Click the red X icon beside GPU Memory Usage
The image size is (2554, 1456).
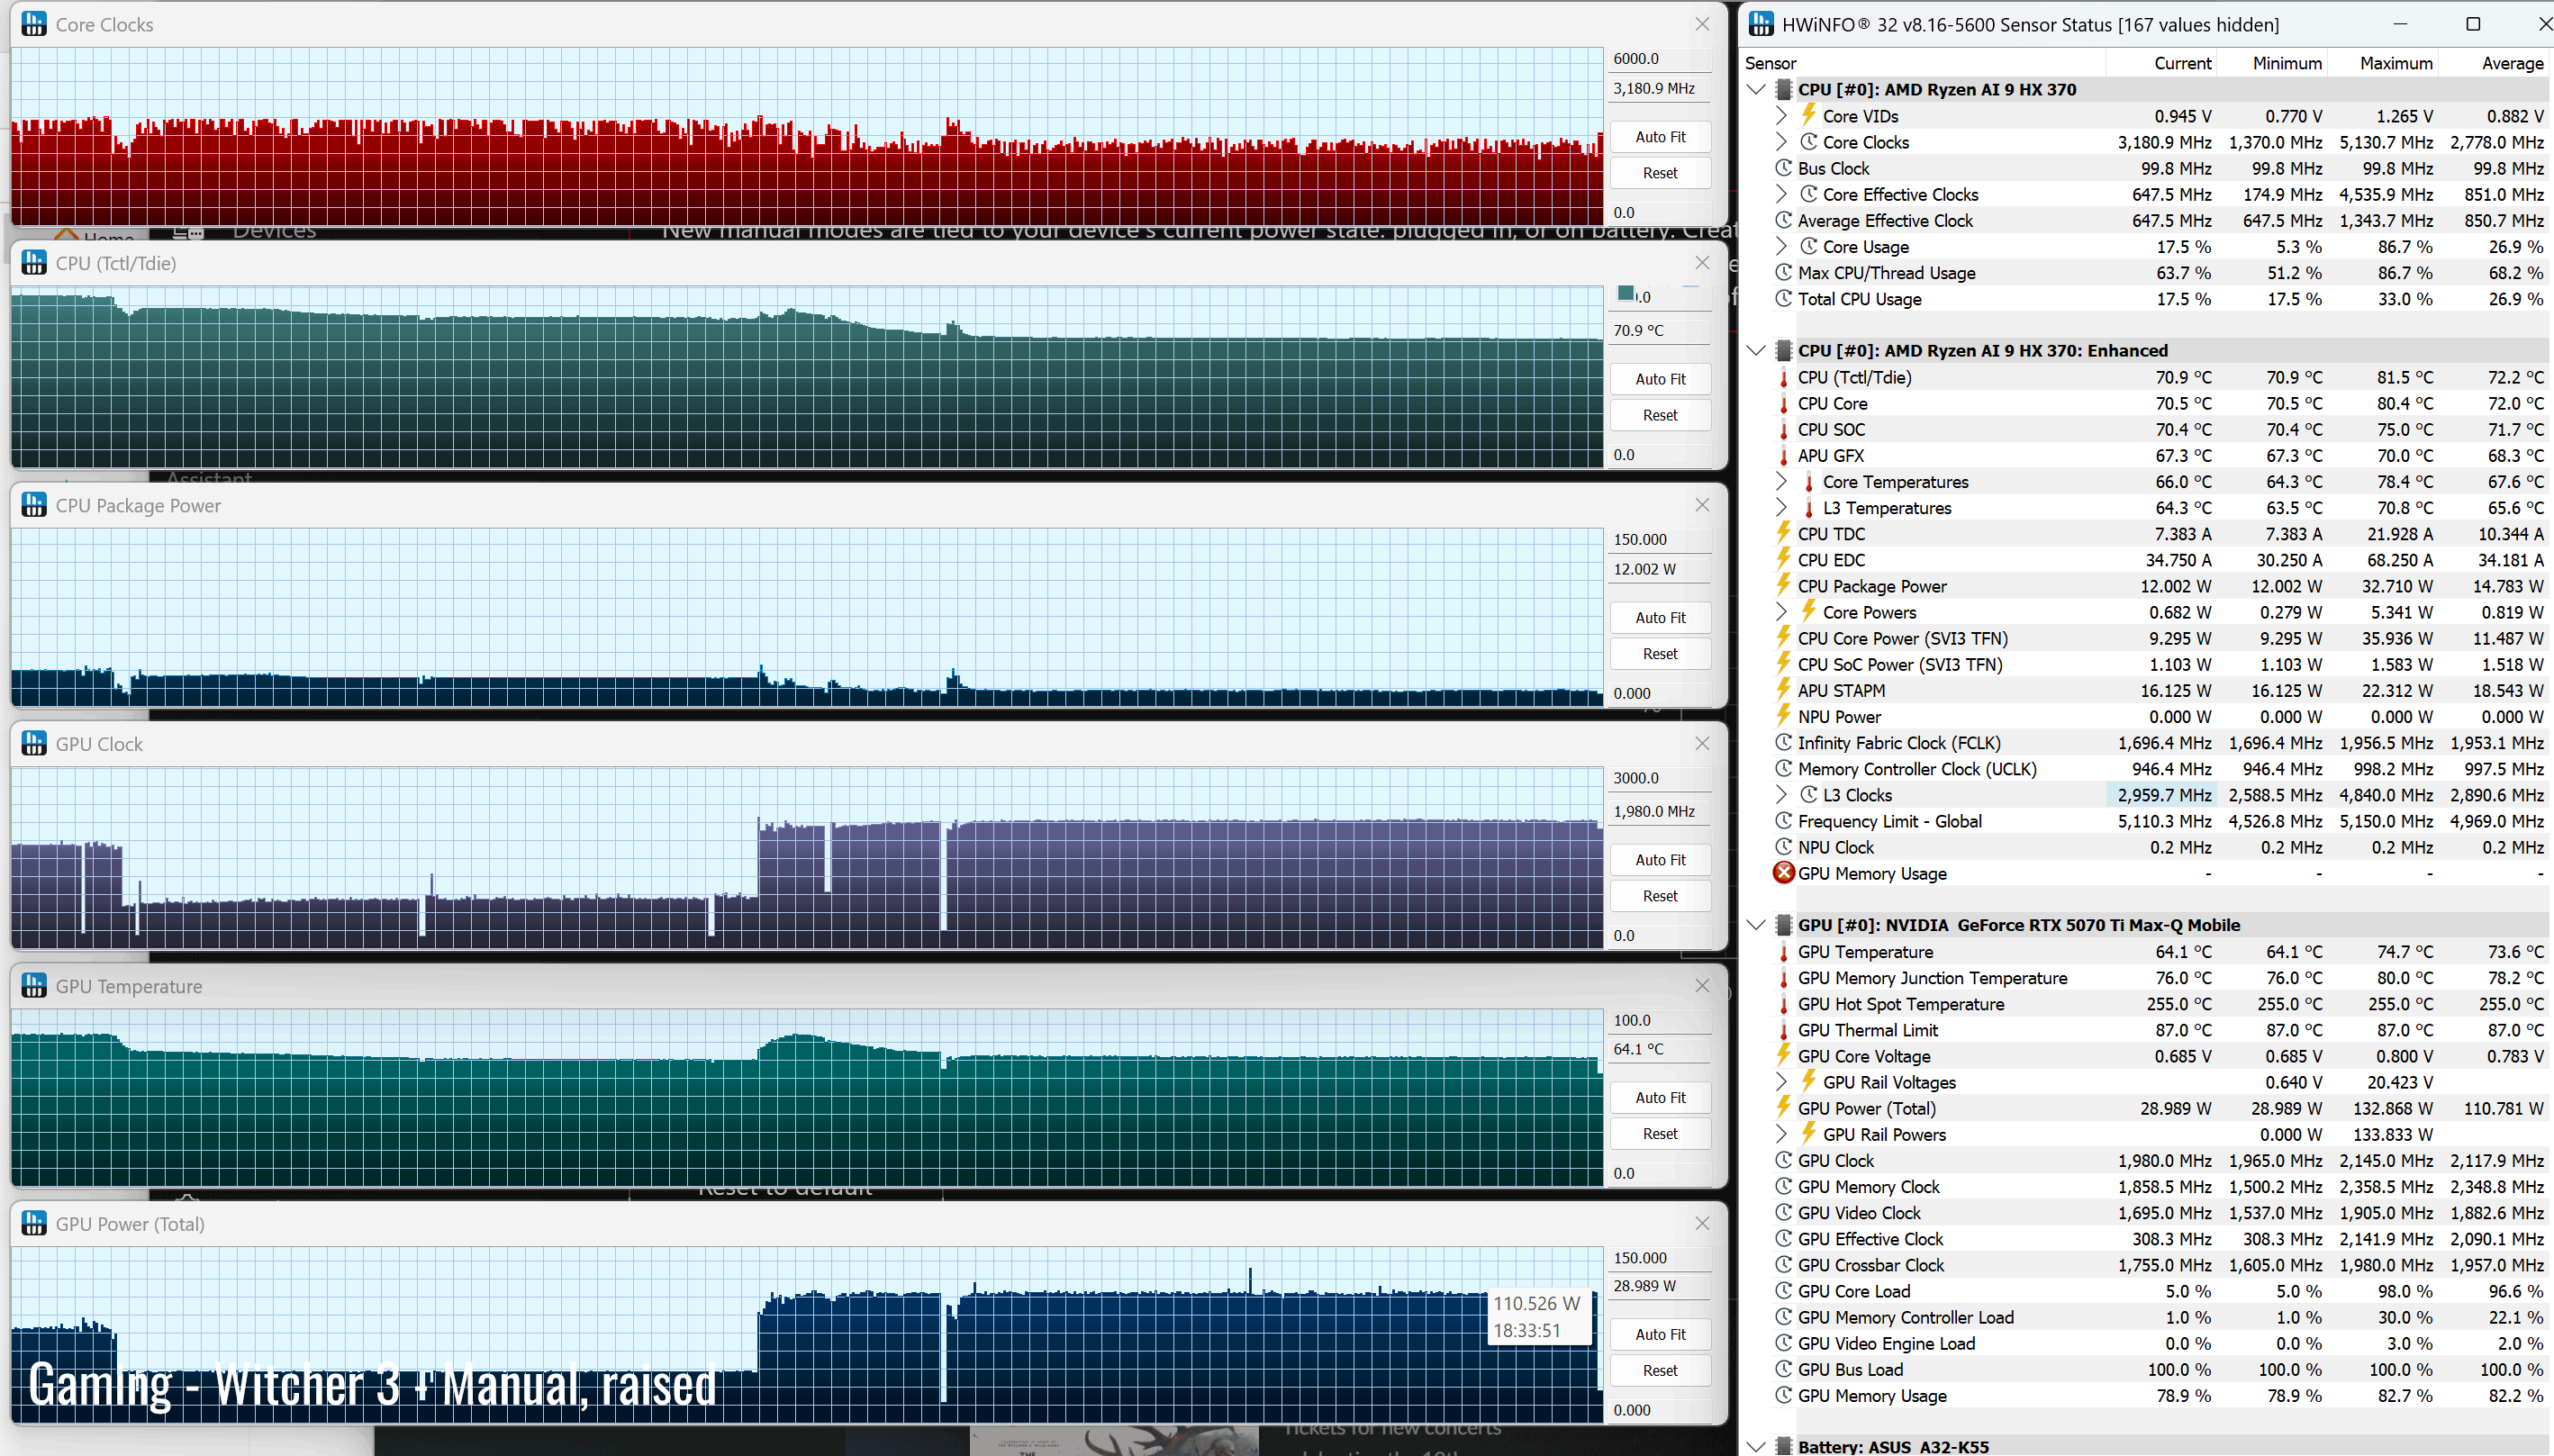point(1783,873)
